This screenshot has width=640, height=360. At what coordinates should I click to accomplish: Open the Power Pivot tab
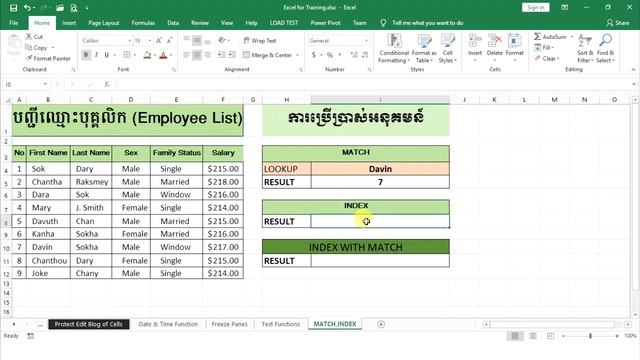[325, 23]
